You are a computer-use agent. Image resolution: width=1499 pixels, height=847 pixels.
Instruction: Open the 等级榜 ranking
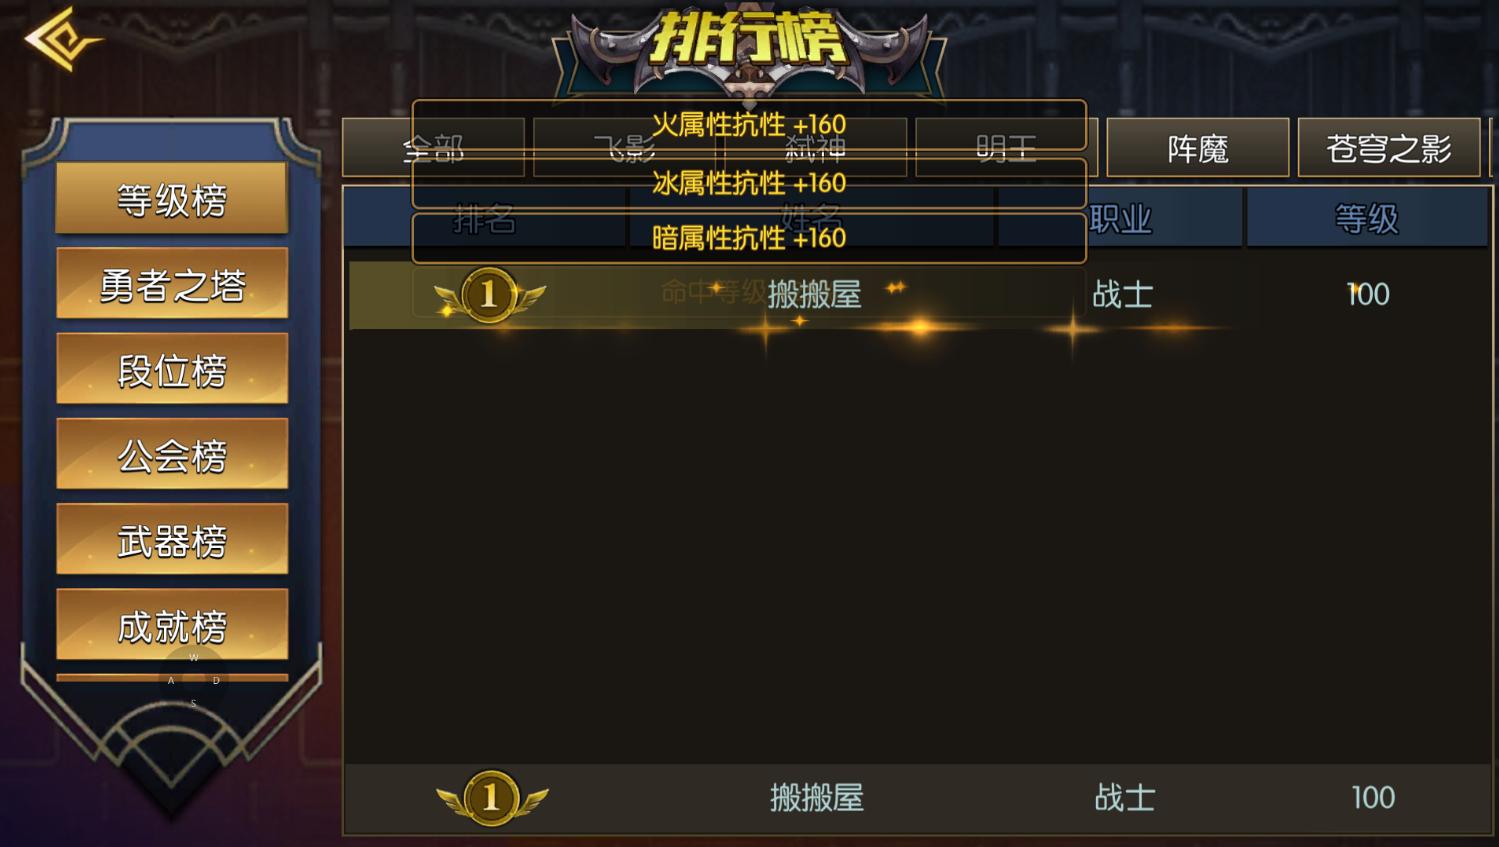click(x=172, y=199)
